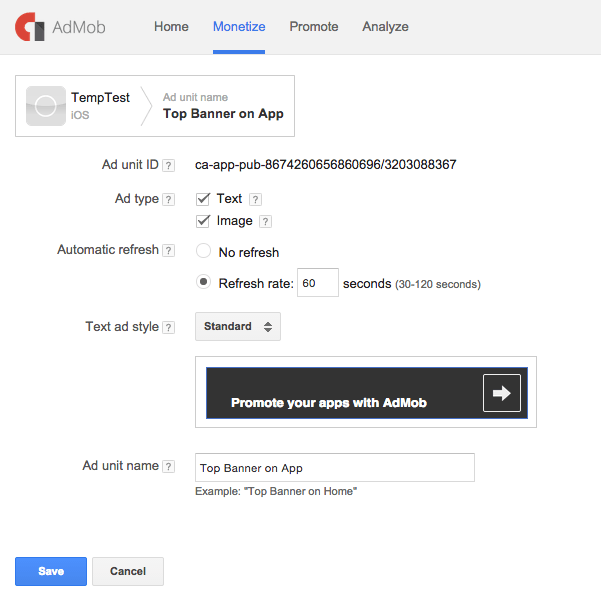Click the Cancel button
The height and width of the screenshot is (605, 601).
click(x=128, y=571)
